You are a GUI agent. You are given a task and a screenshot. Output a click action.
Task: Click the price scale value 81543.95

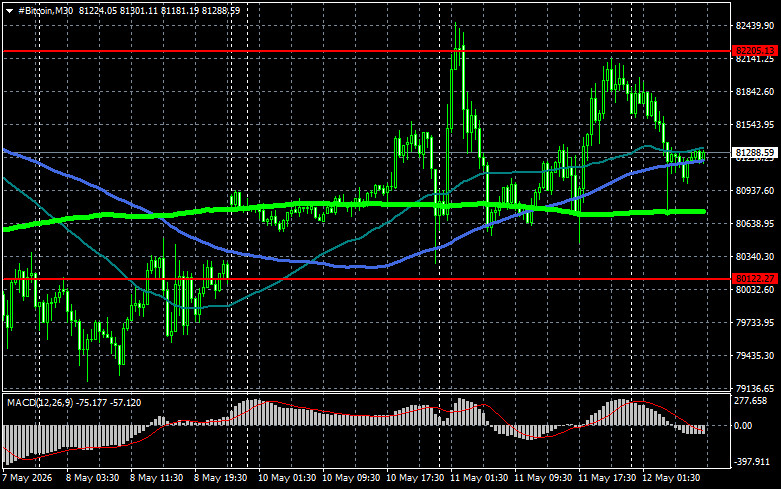coord(755,124)
